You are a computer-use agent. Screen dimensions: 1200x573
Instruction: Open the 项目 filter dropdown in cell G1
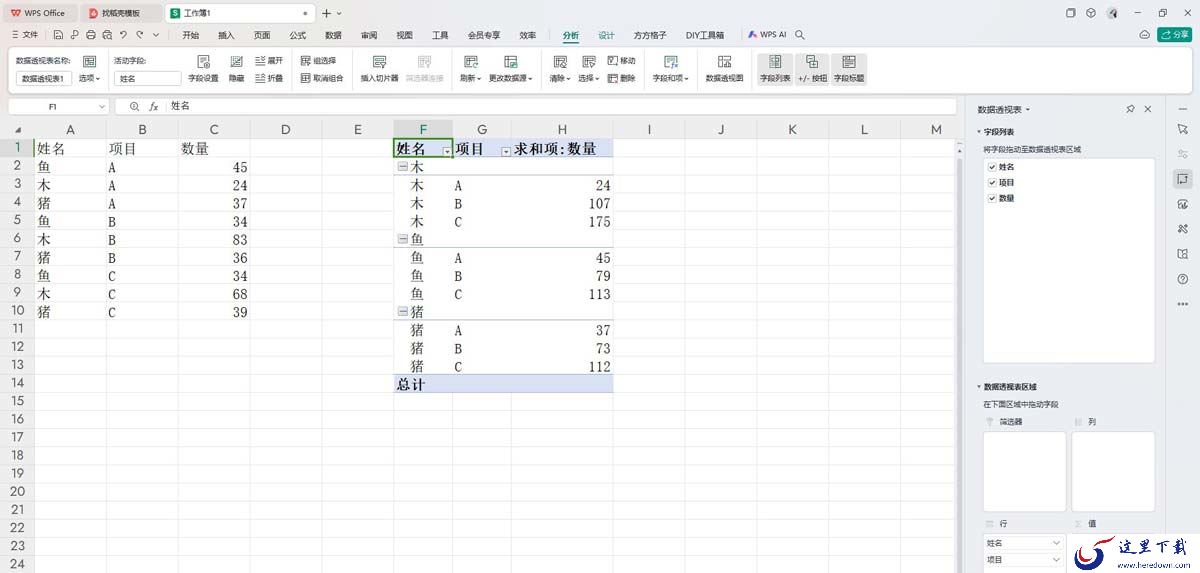coord(505,150)
